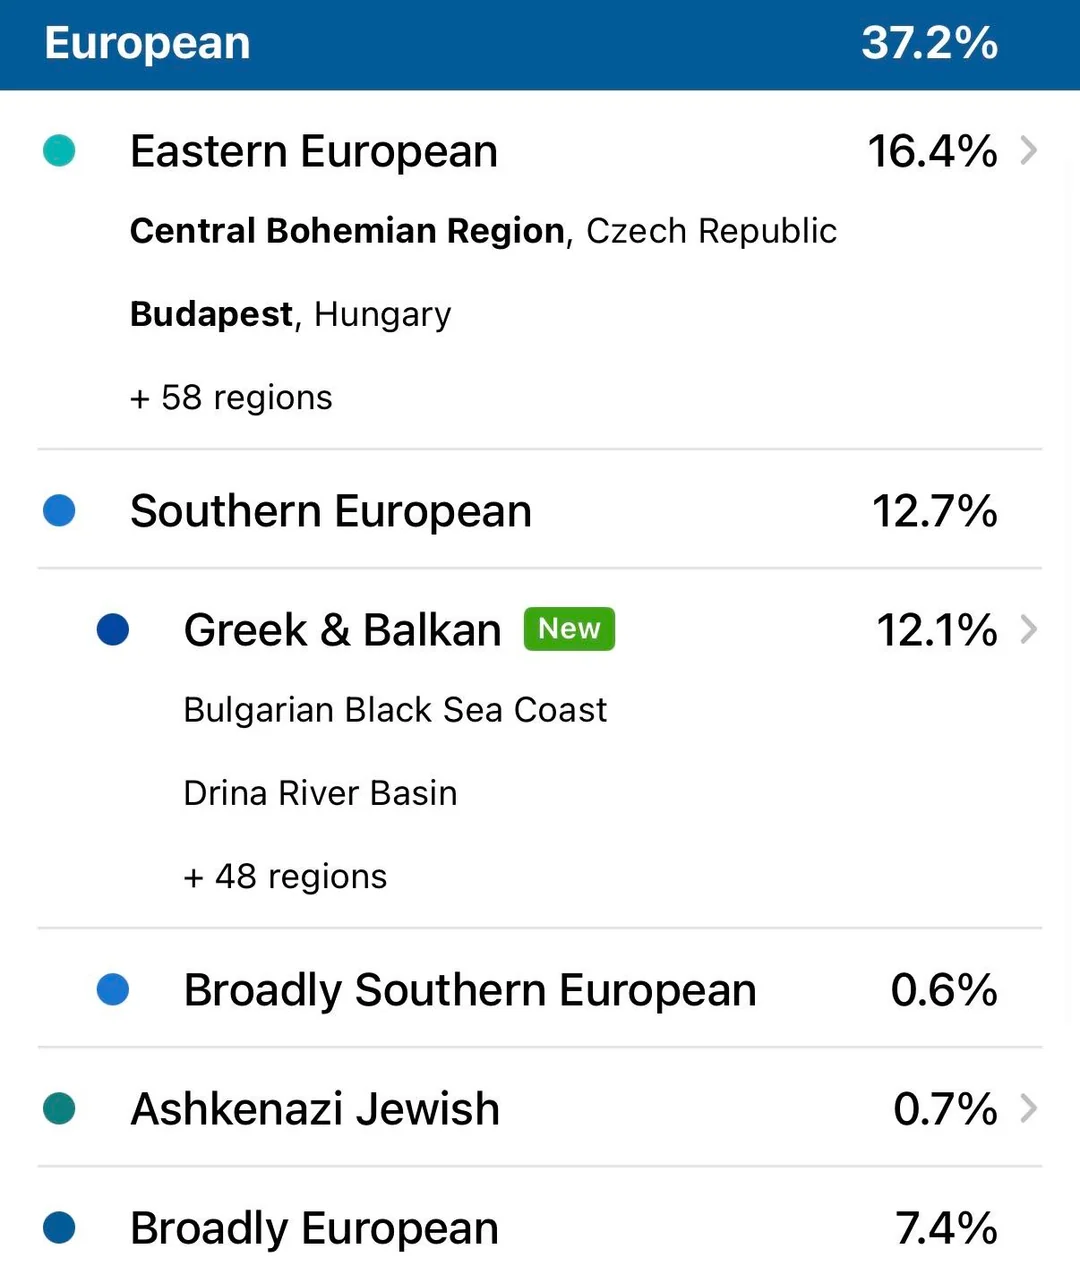Show the + 58 regions list
This screenshot has width=1080, height=1283.
click(x=231, y=397)
